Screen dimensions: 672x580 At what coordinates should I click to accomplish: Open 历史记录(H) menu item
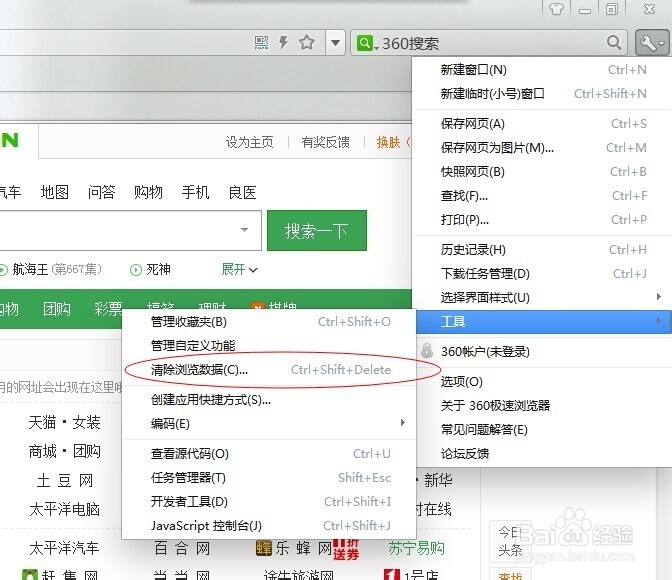click(x=543, y=249)
